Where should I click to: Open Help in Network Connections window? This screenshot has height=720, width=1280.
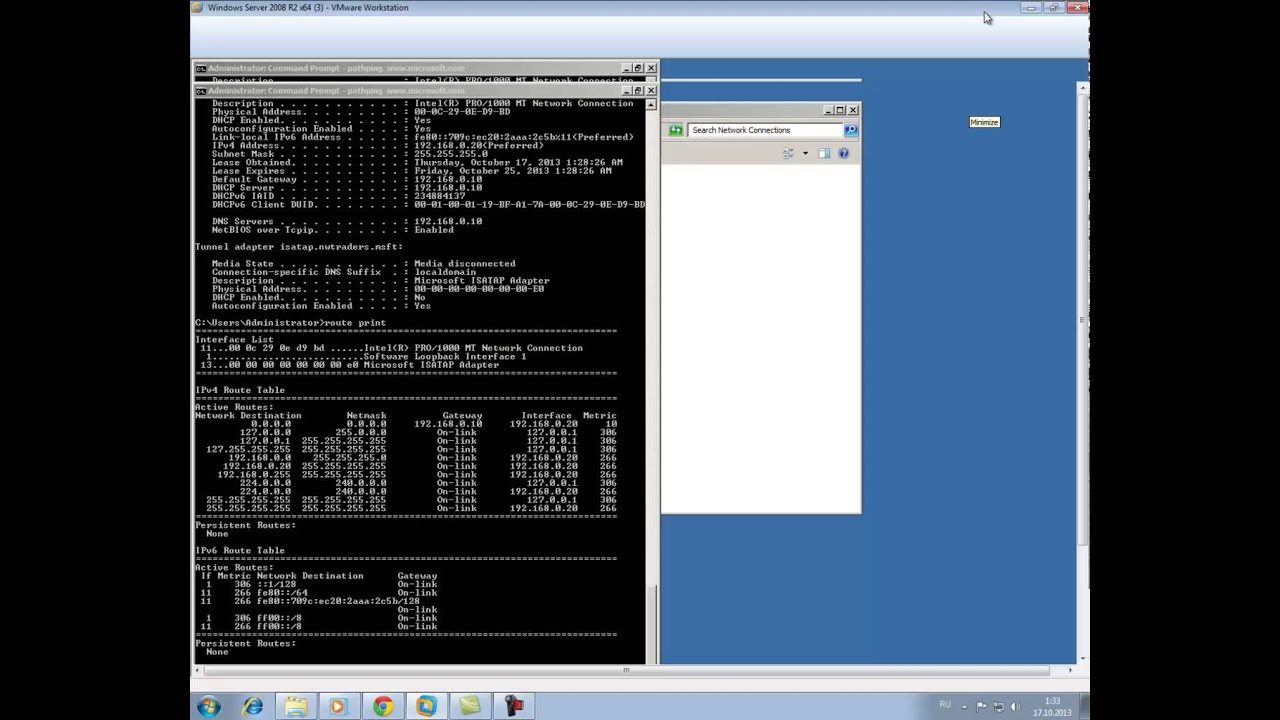(x=843, y=153)
